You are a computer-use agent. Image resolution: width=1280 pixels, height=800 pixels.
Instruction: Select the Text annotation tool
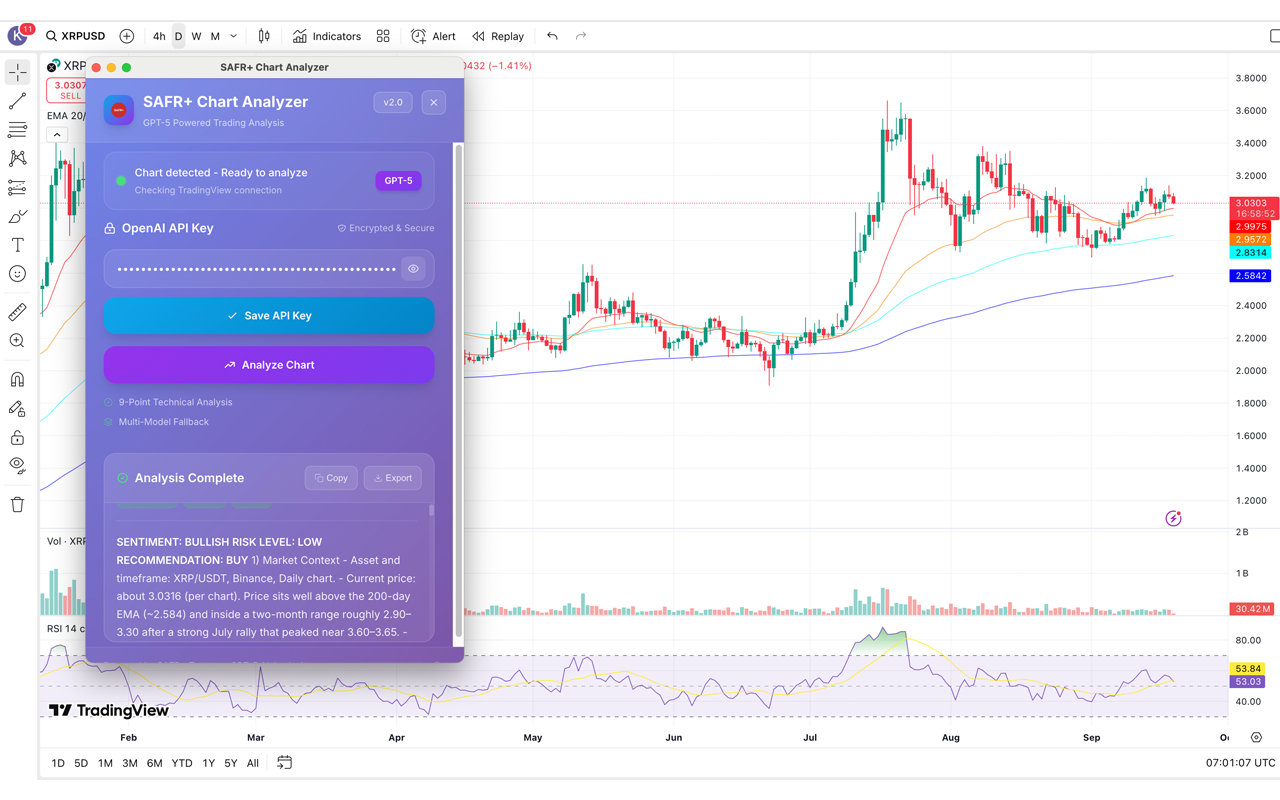17,245
